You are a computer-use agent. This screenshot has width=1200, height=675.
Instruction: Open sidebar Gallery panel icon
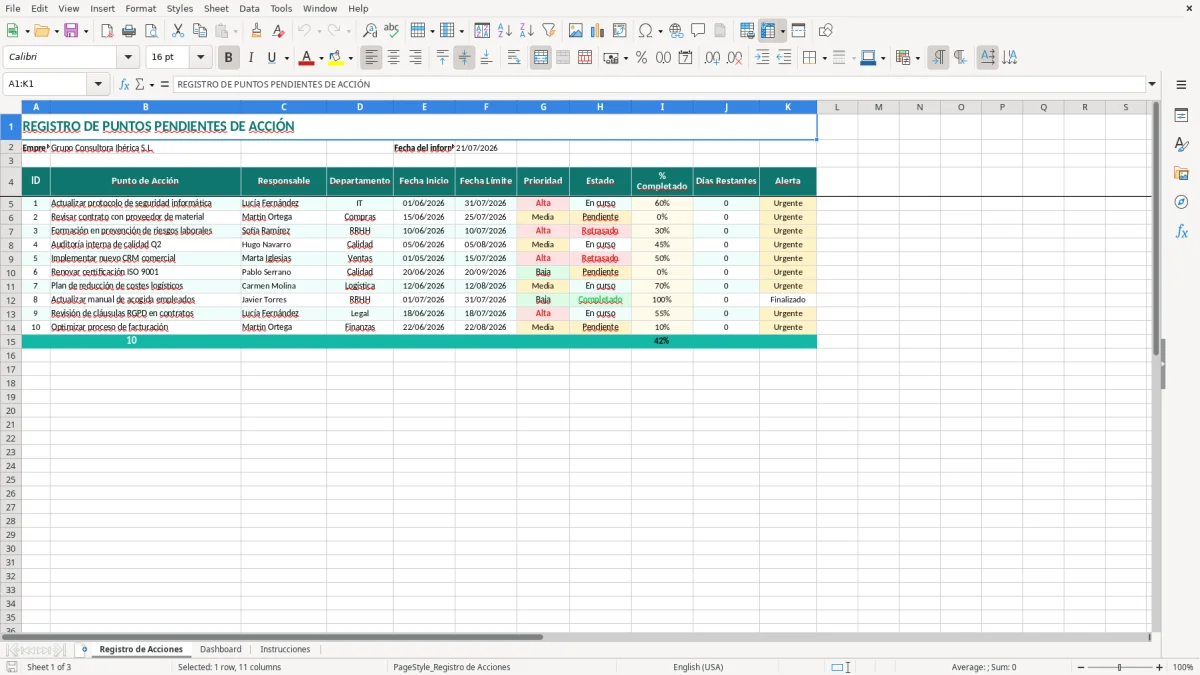1181,173
